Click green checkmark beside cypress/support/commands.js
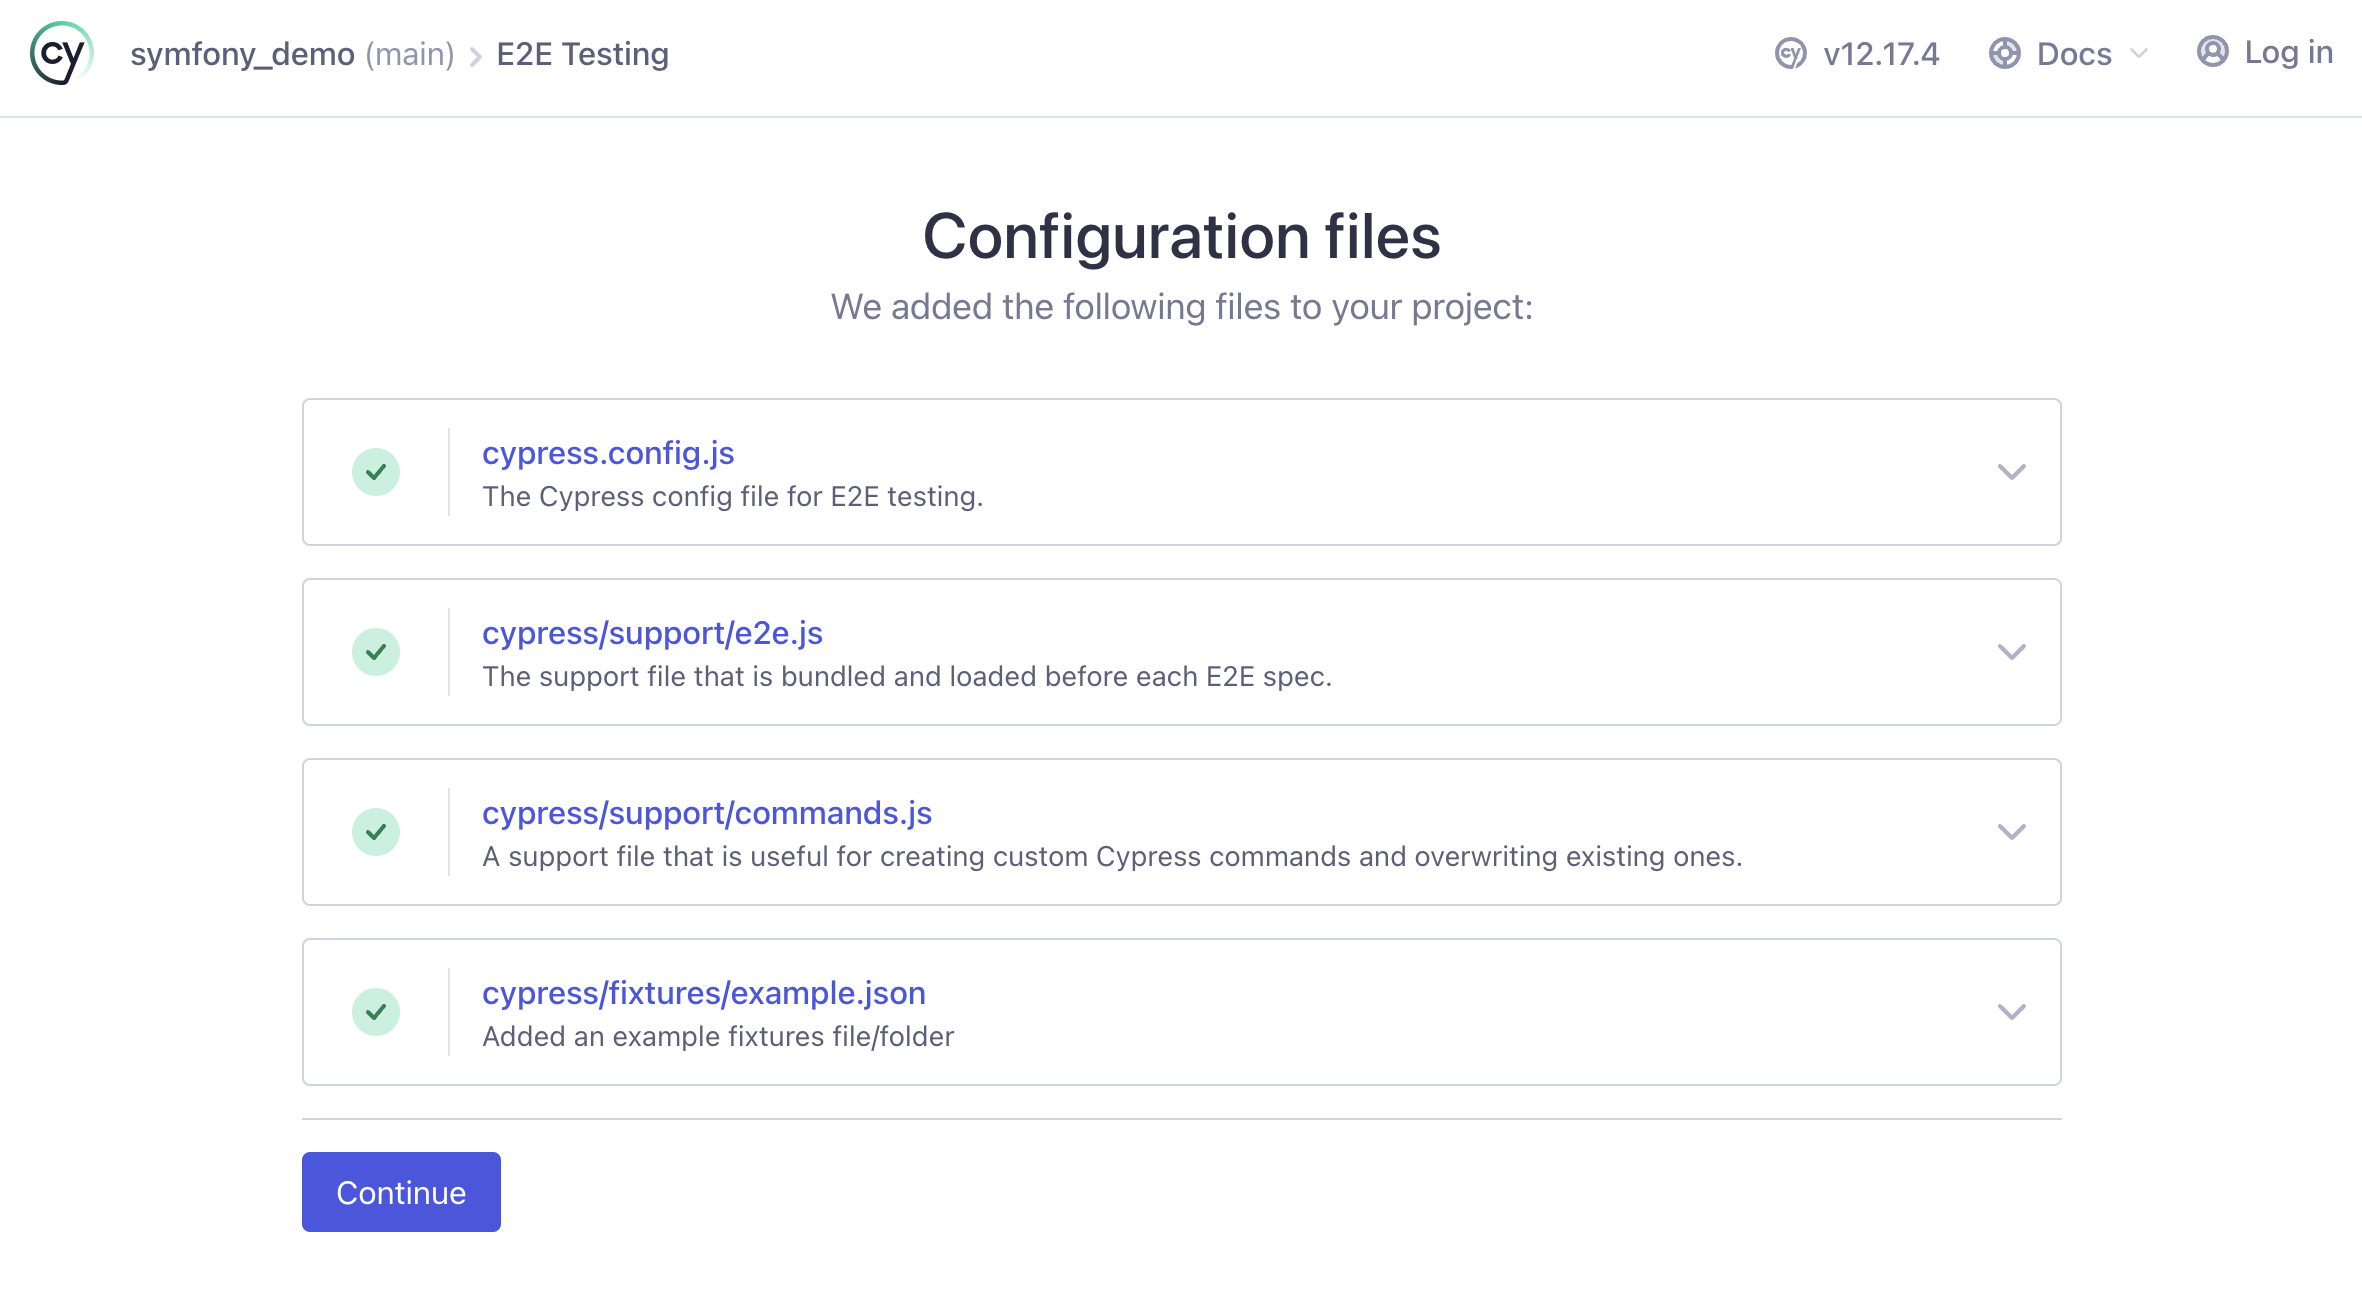 pyautogui.click(x=376, y=832)
